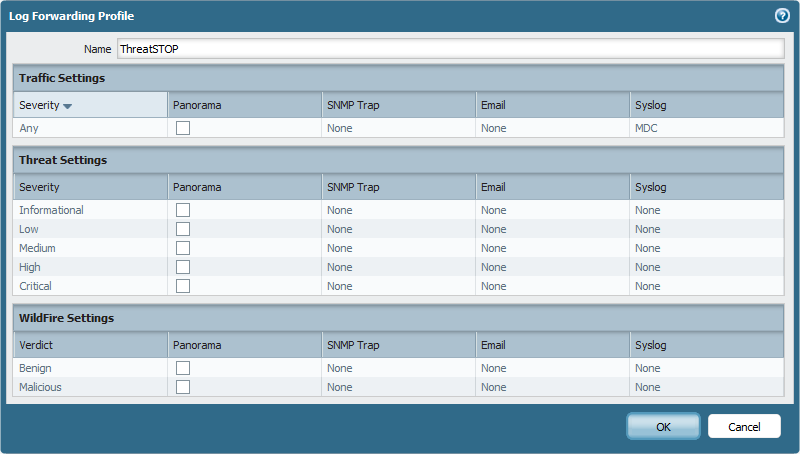
Task: Toggle Panorama checkbox for Low severity
Action: pos(183,229)
